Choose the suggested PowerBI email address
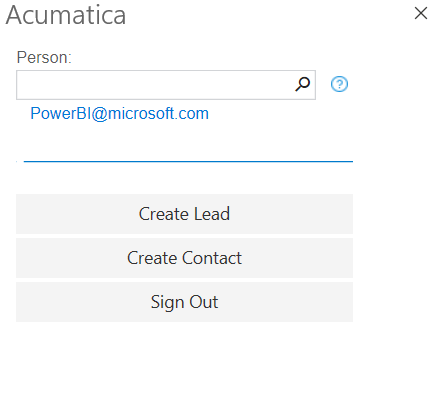 tap(119, 114)
